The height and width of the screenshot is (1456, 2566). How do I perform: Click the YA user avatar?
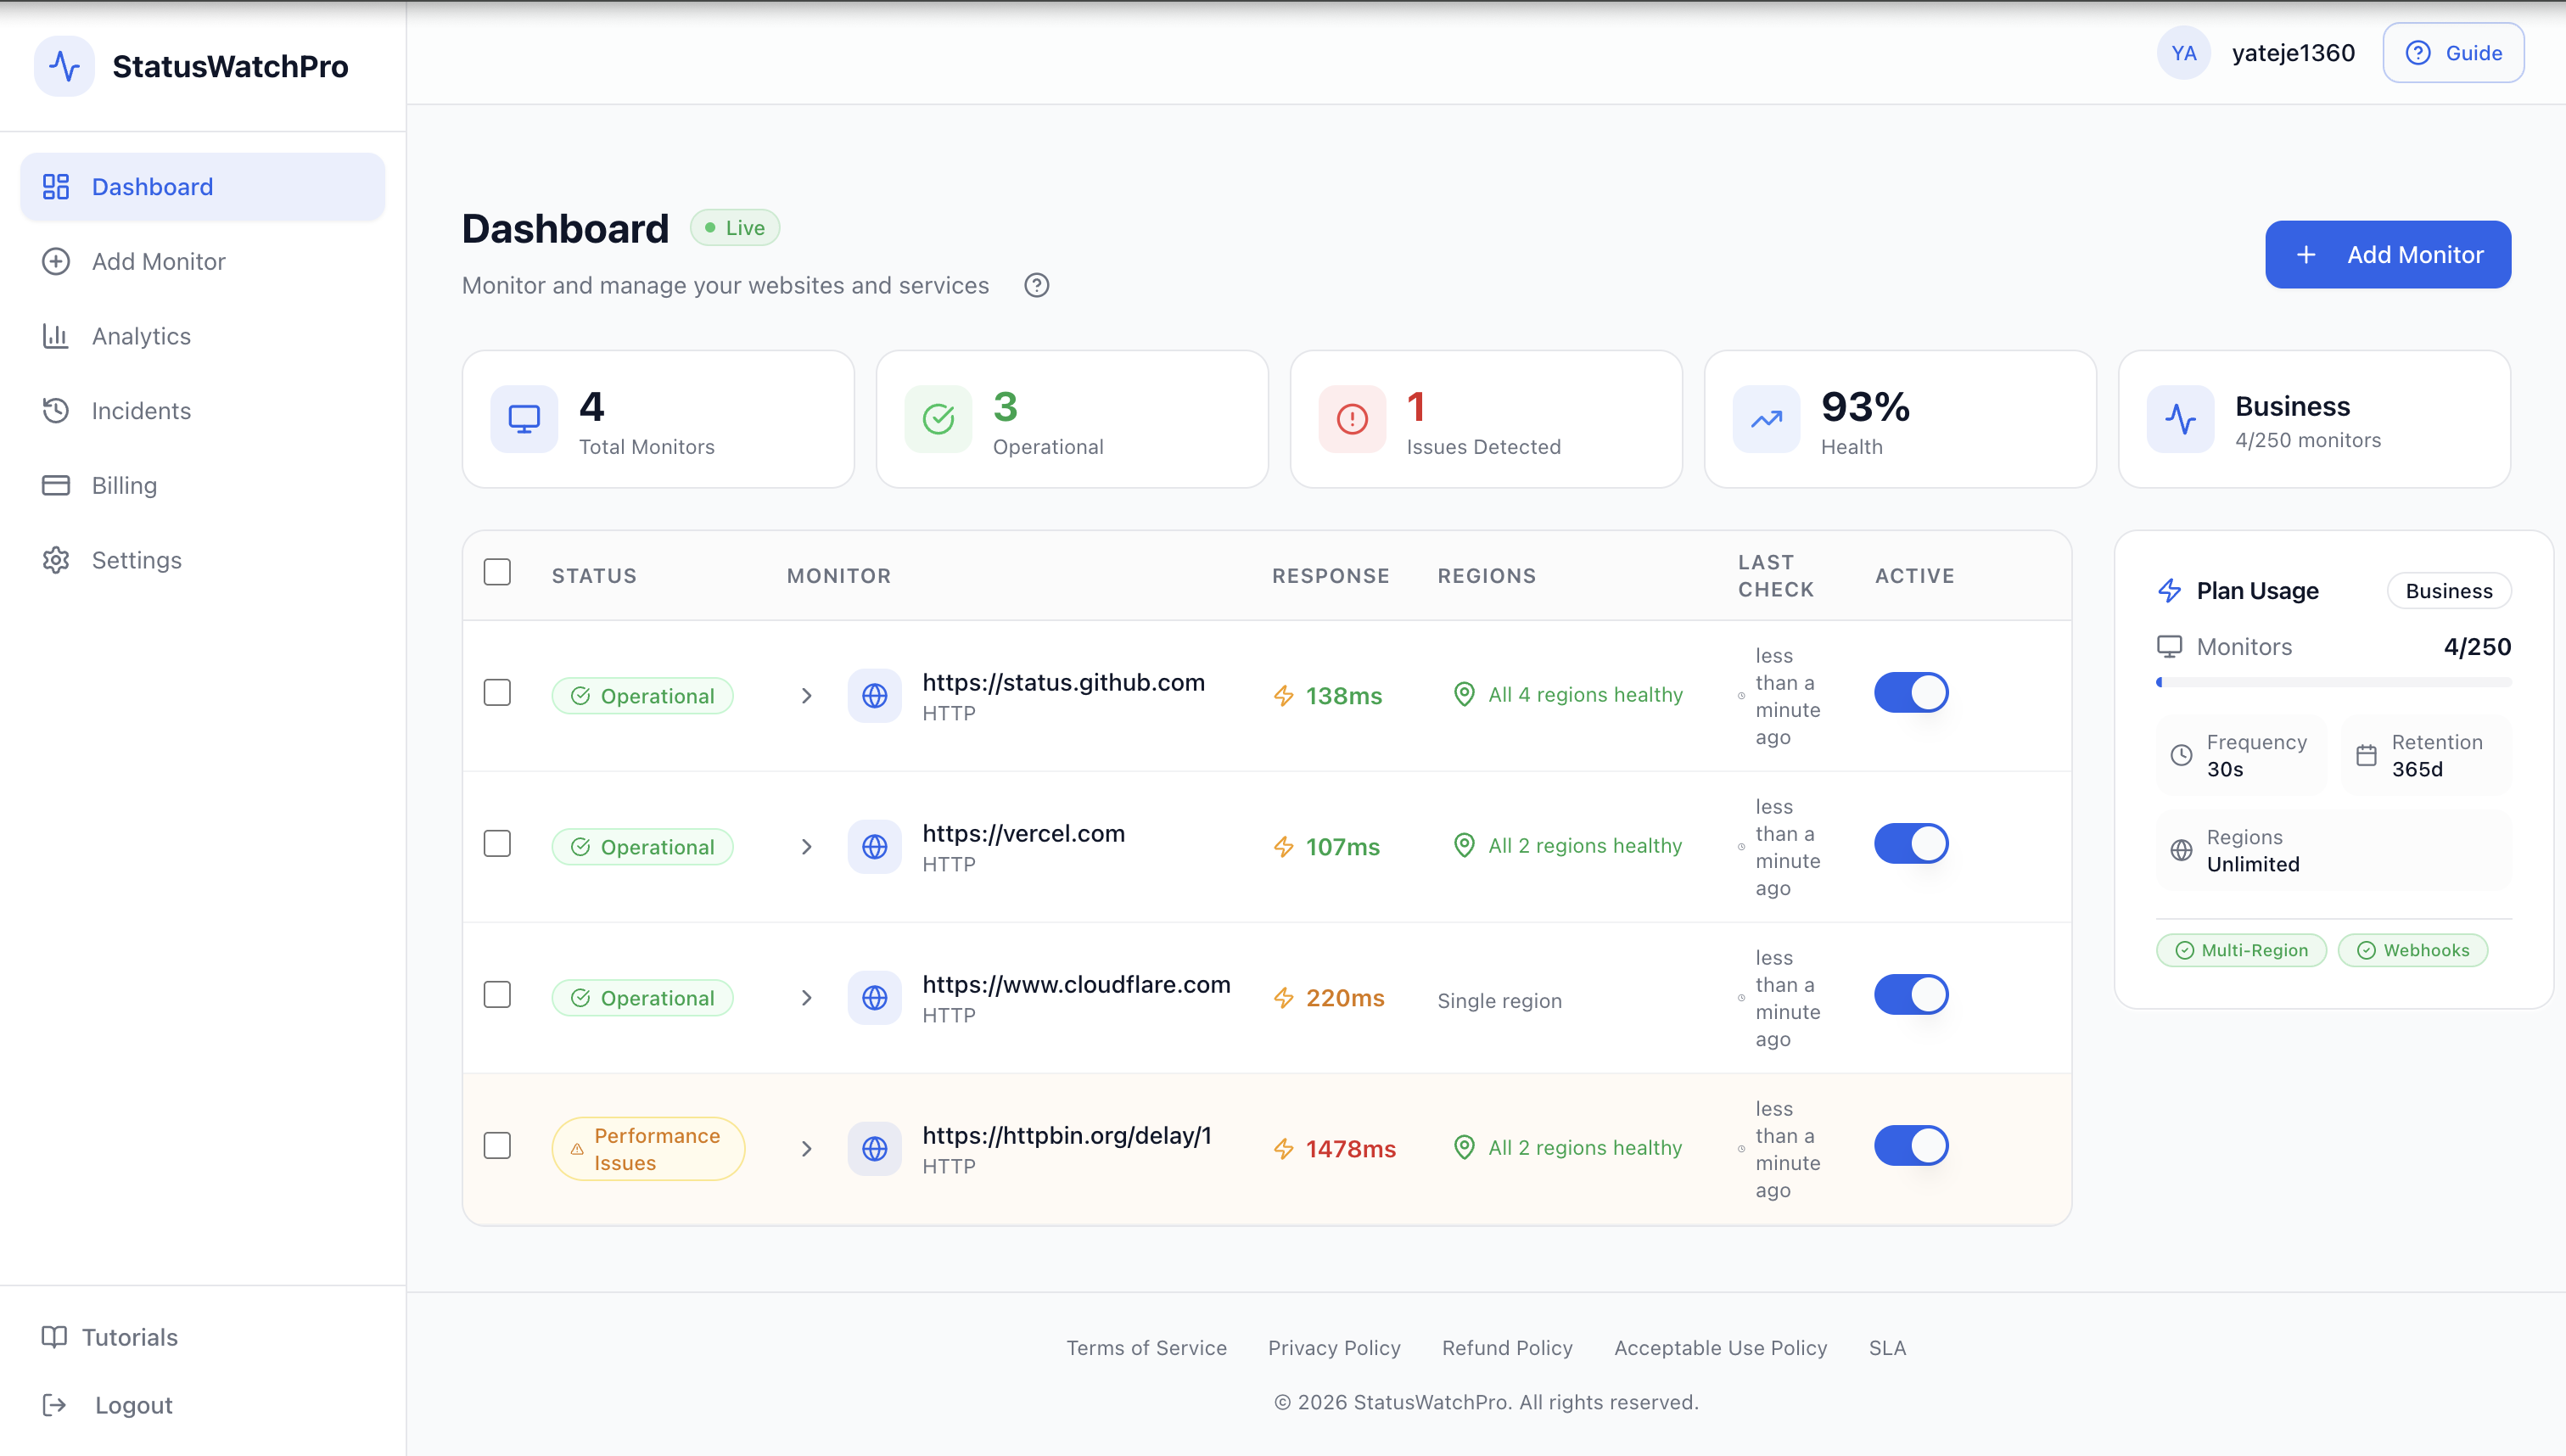coord(2183,53)
